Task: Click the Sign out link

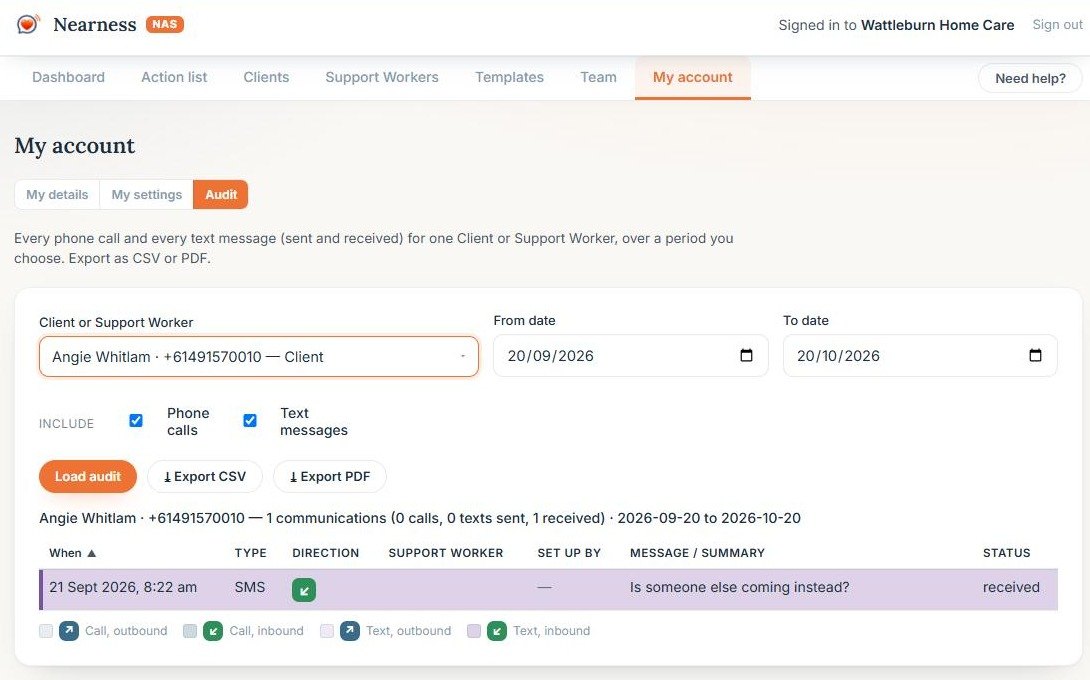Action: pos(1057,24)
